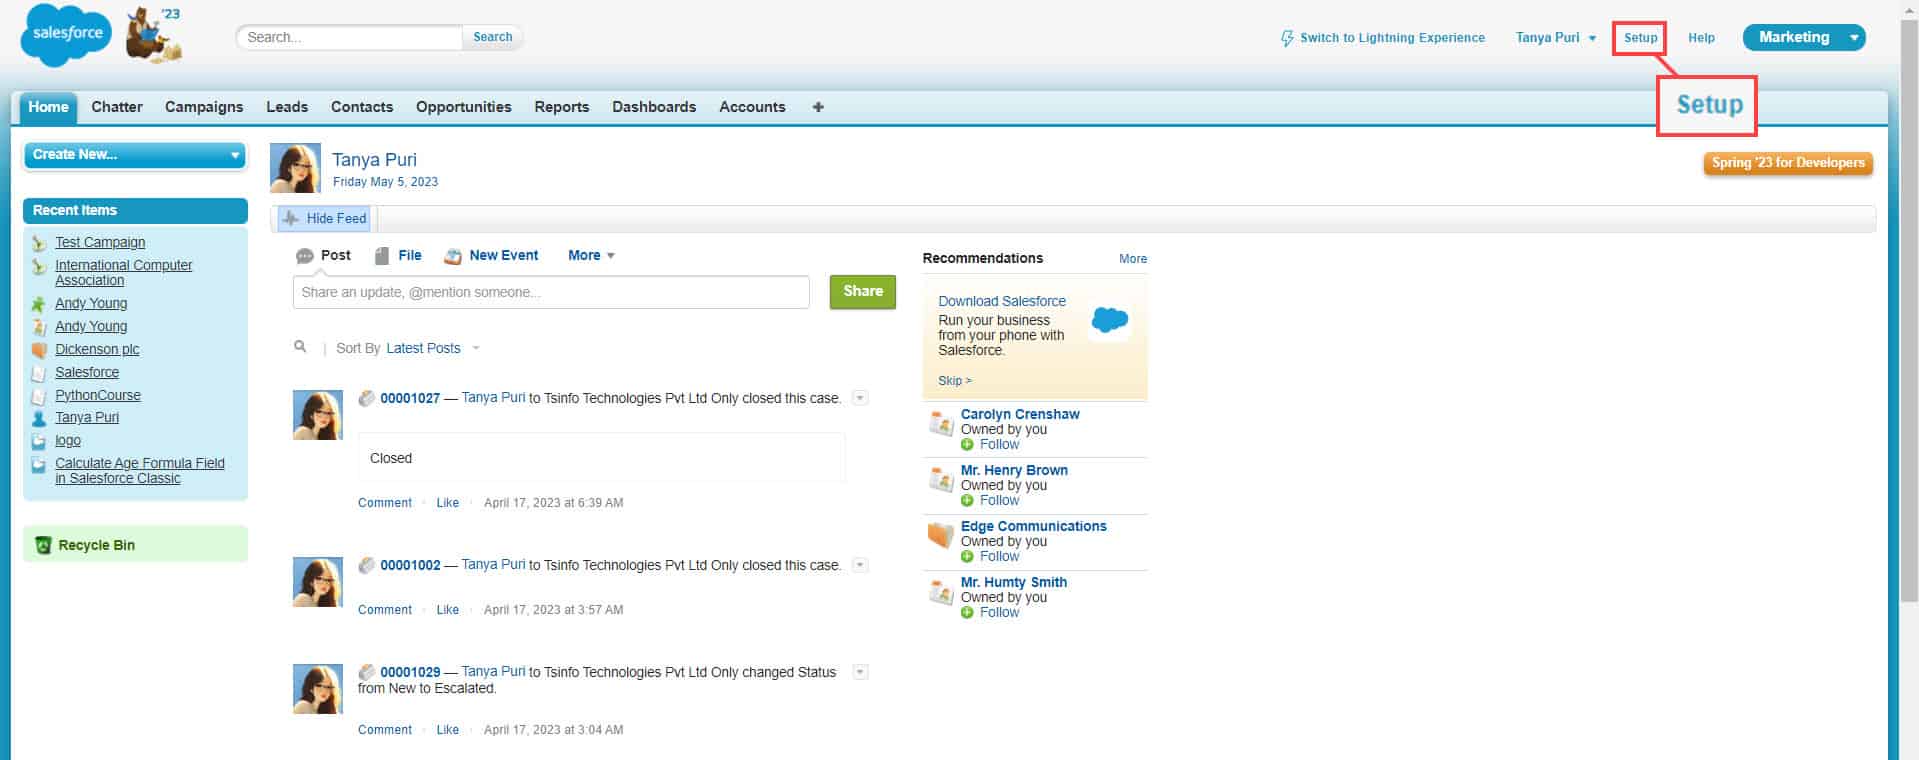Image resolution: width=1919 pixels, height=760 pixels.
Task: Open the Create New dropdown
Action: 135,155
